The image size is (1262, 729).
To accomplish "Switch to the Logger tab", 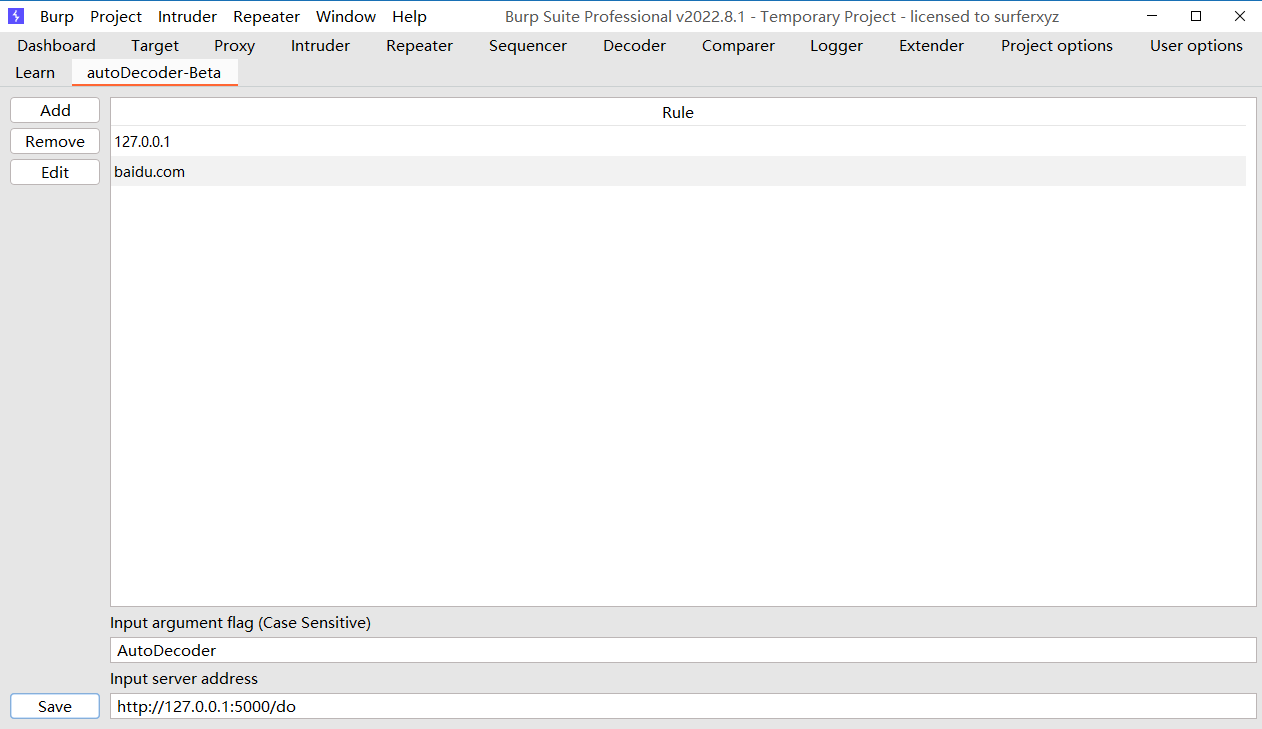I will pos(836,45).
